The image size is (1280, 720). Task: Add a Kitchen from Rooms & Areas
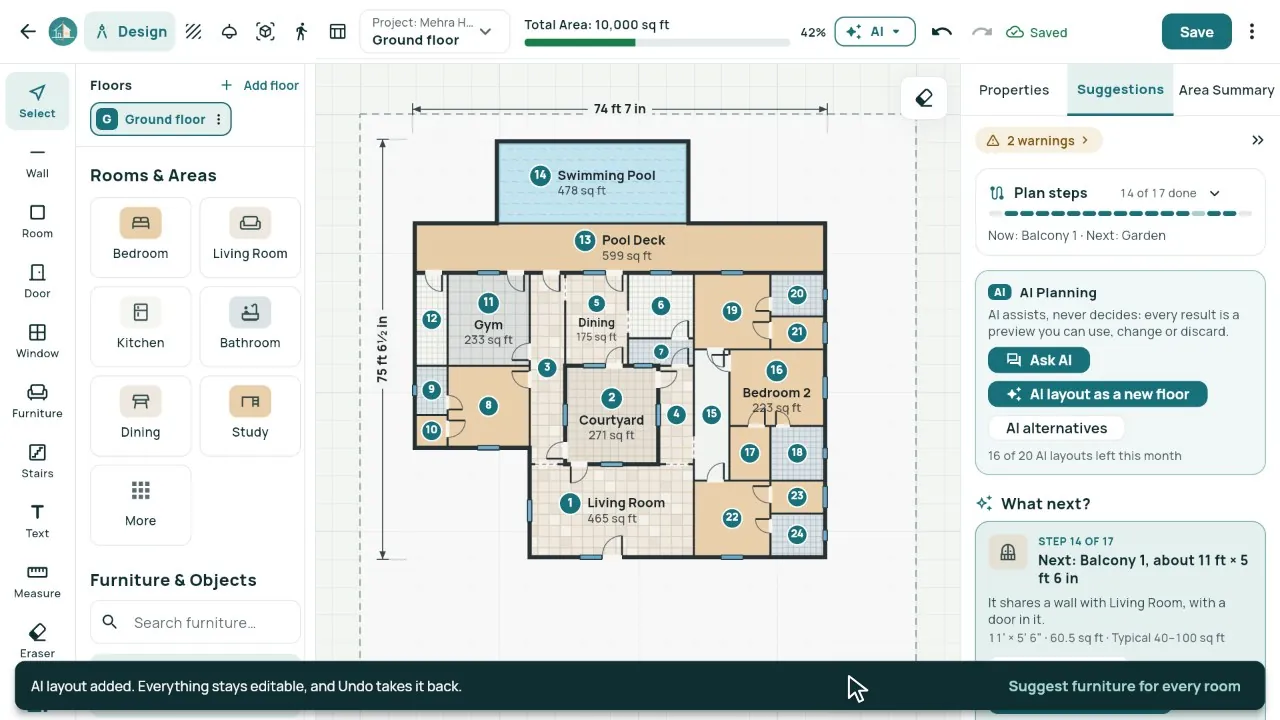click(x=140, y=326)
